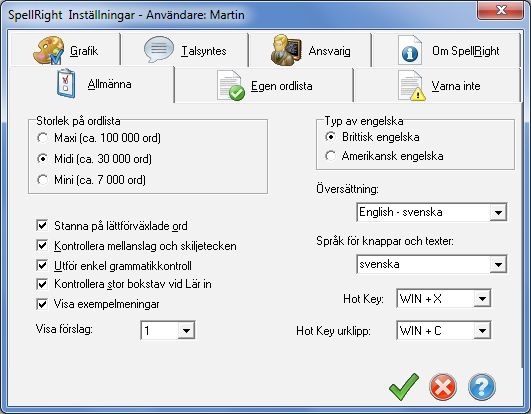Click the Grafik palette icon
This screenshot has width=531, height=414.
click(48, 50)
